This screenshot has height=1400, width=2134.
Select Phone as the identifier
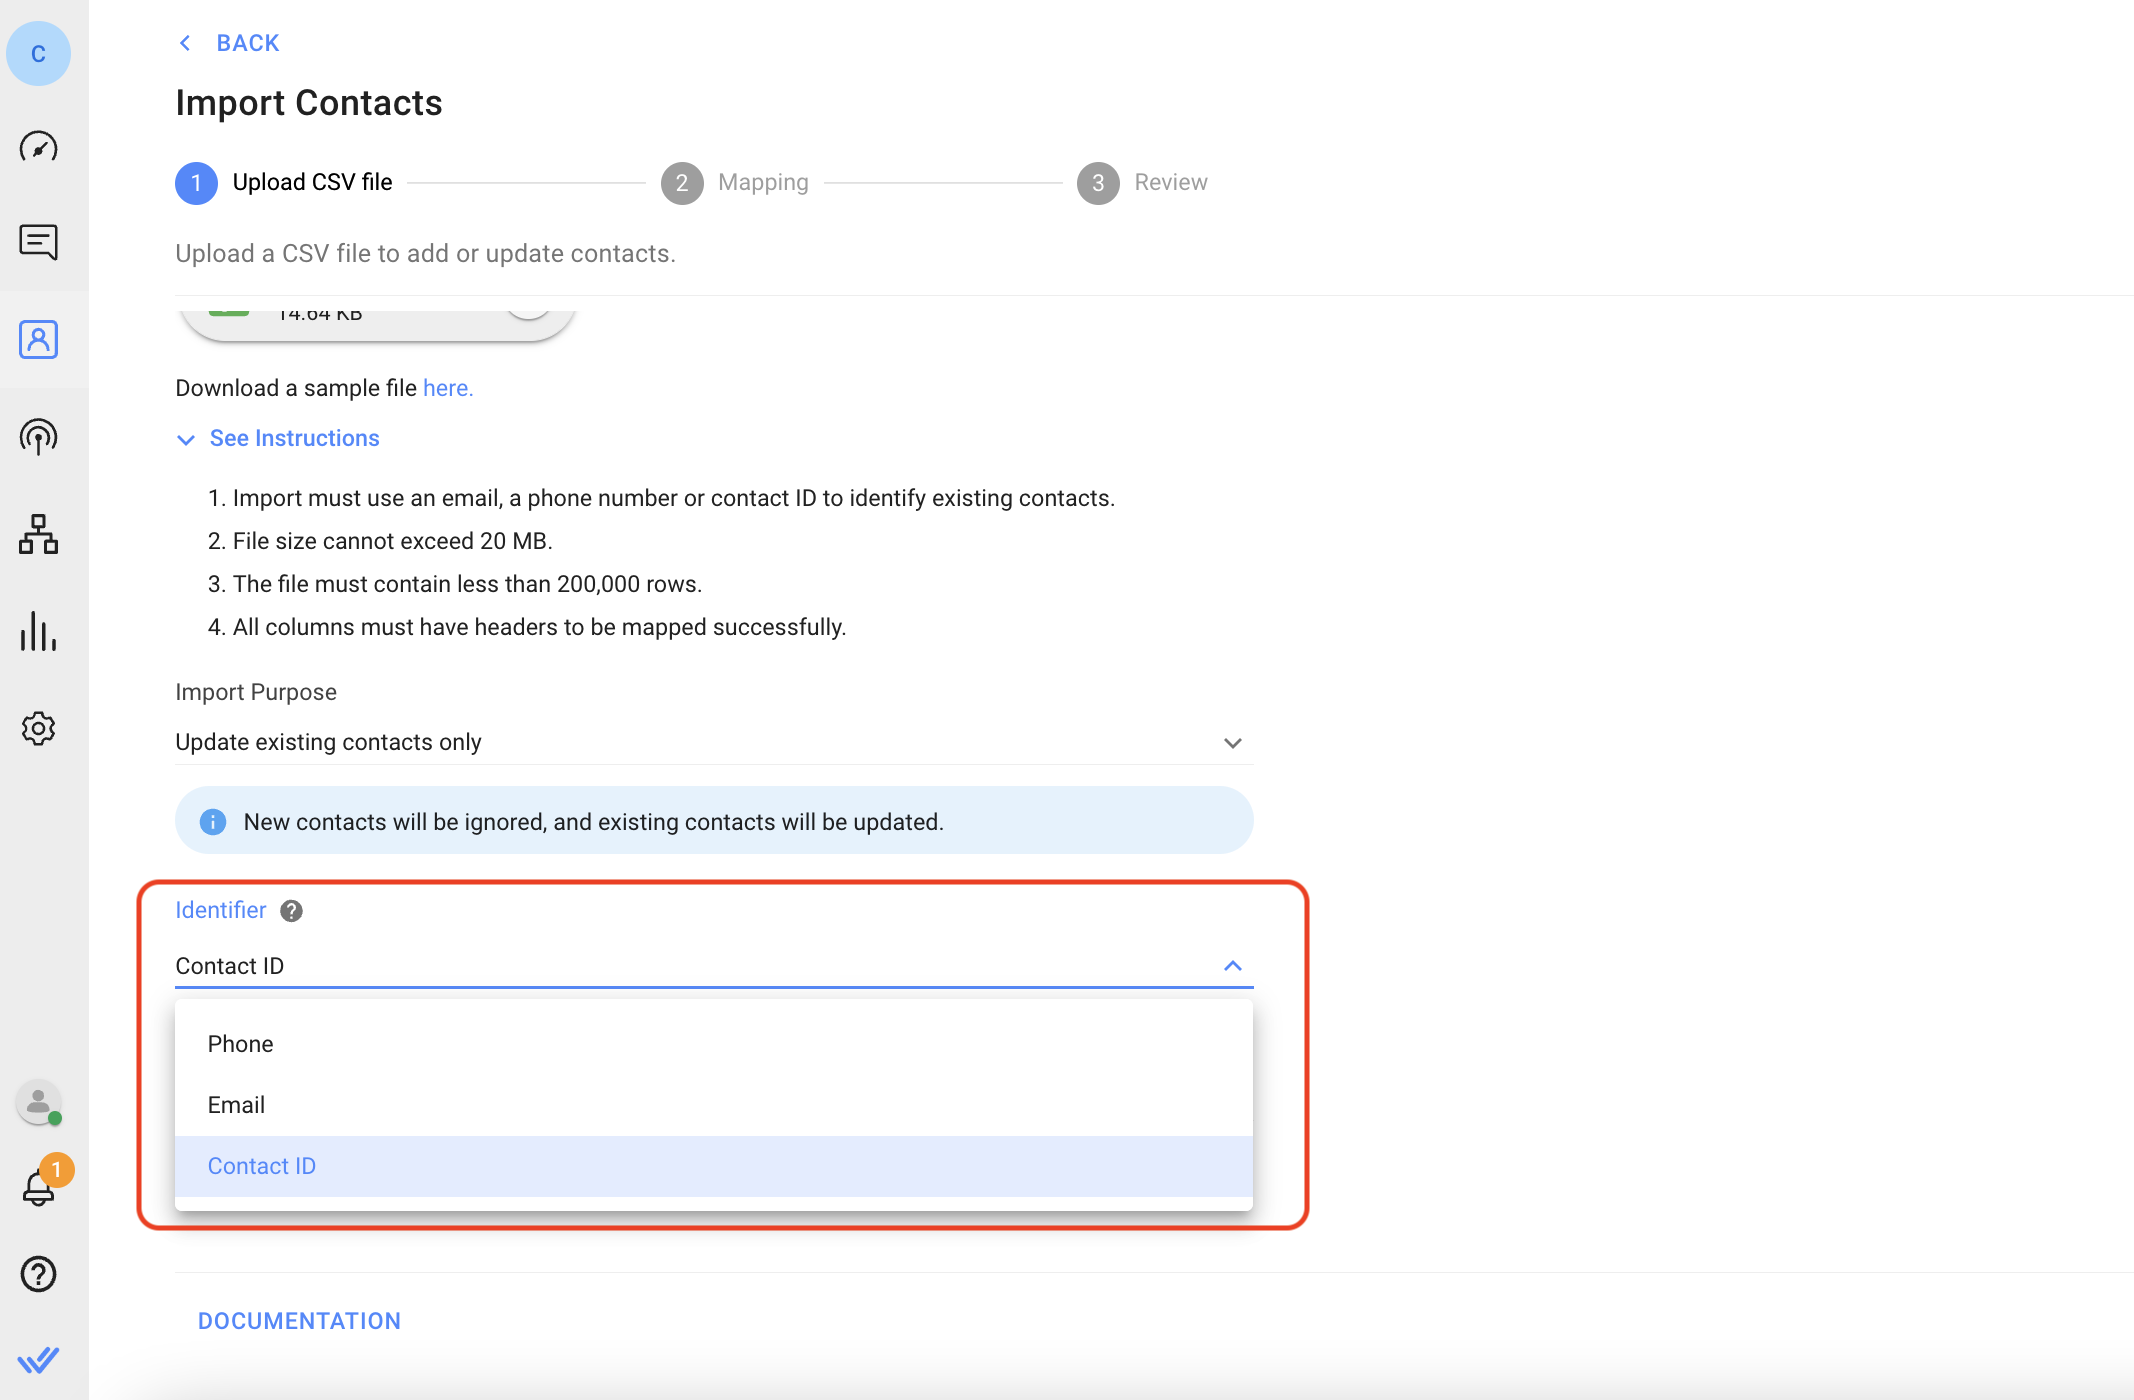coord(240,1043)
